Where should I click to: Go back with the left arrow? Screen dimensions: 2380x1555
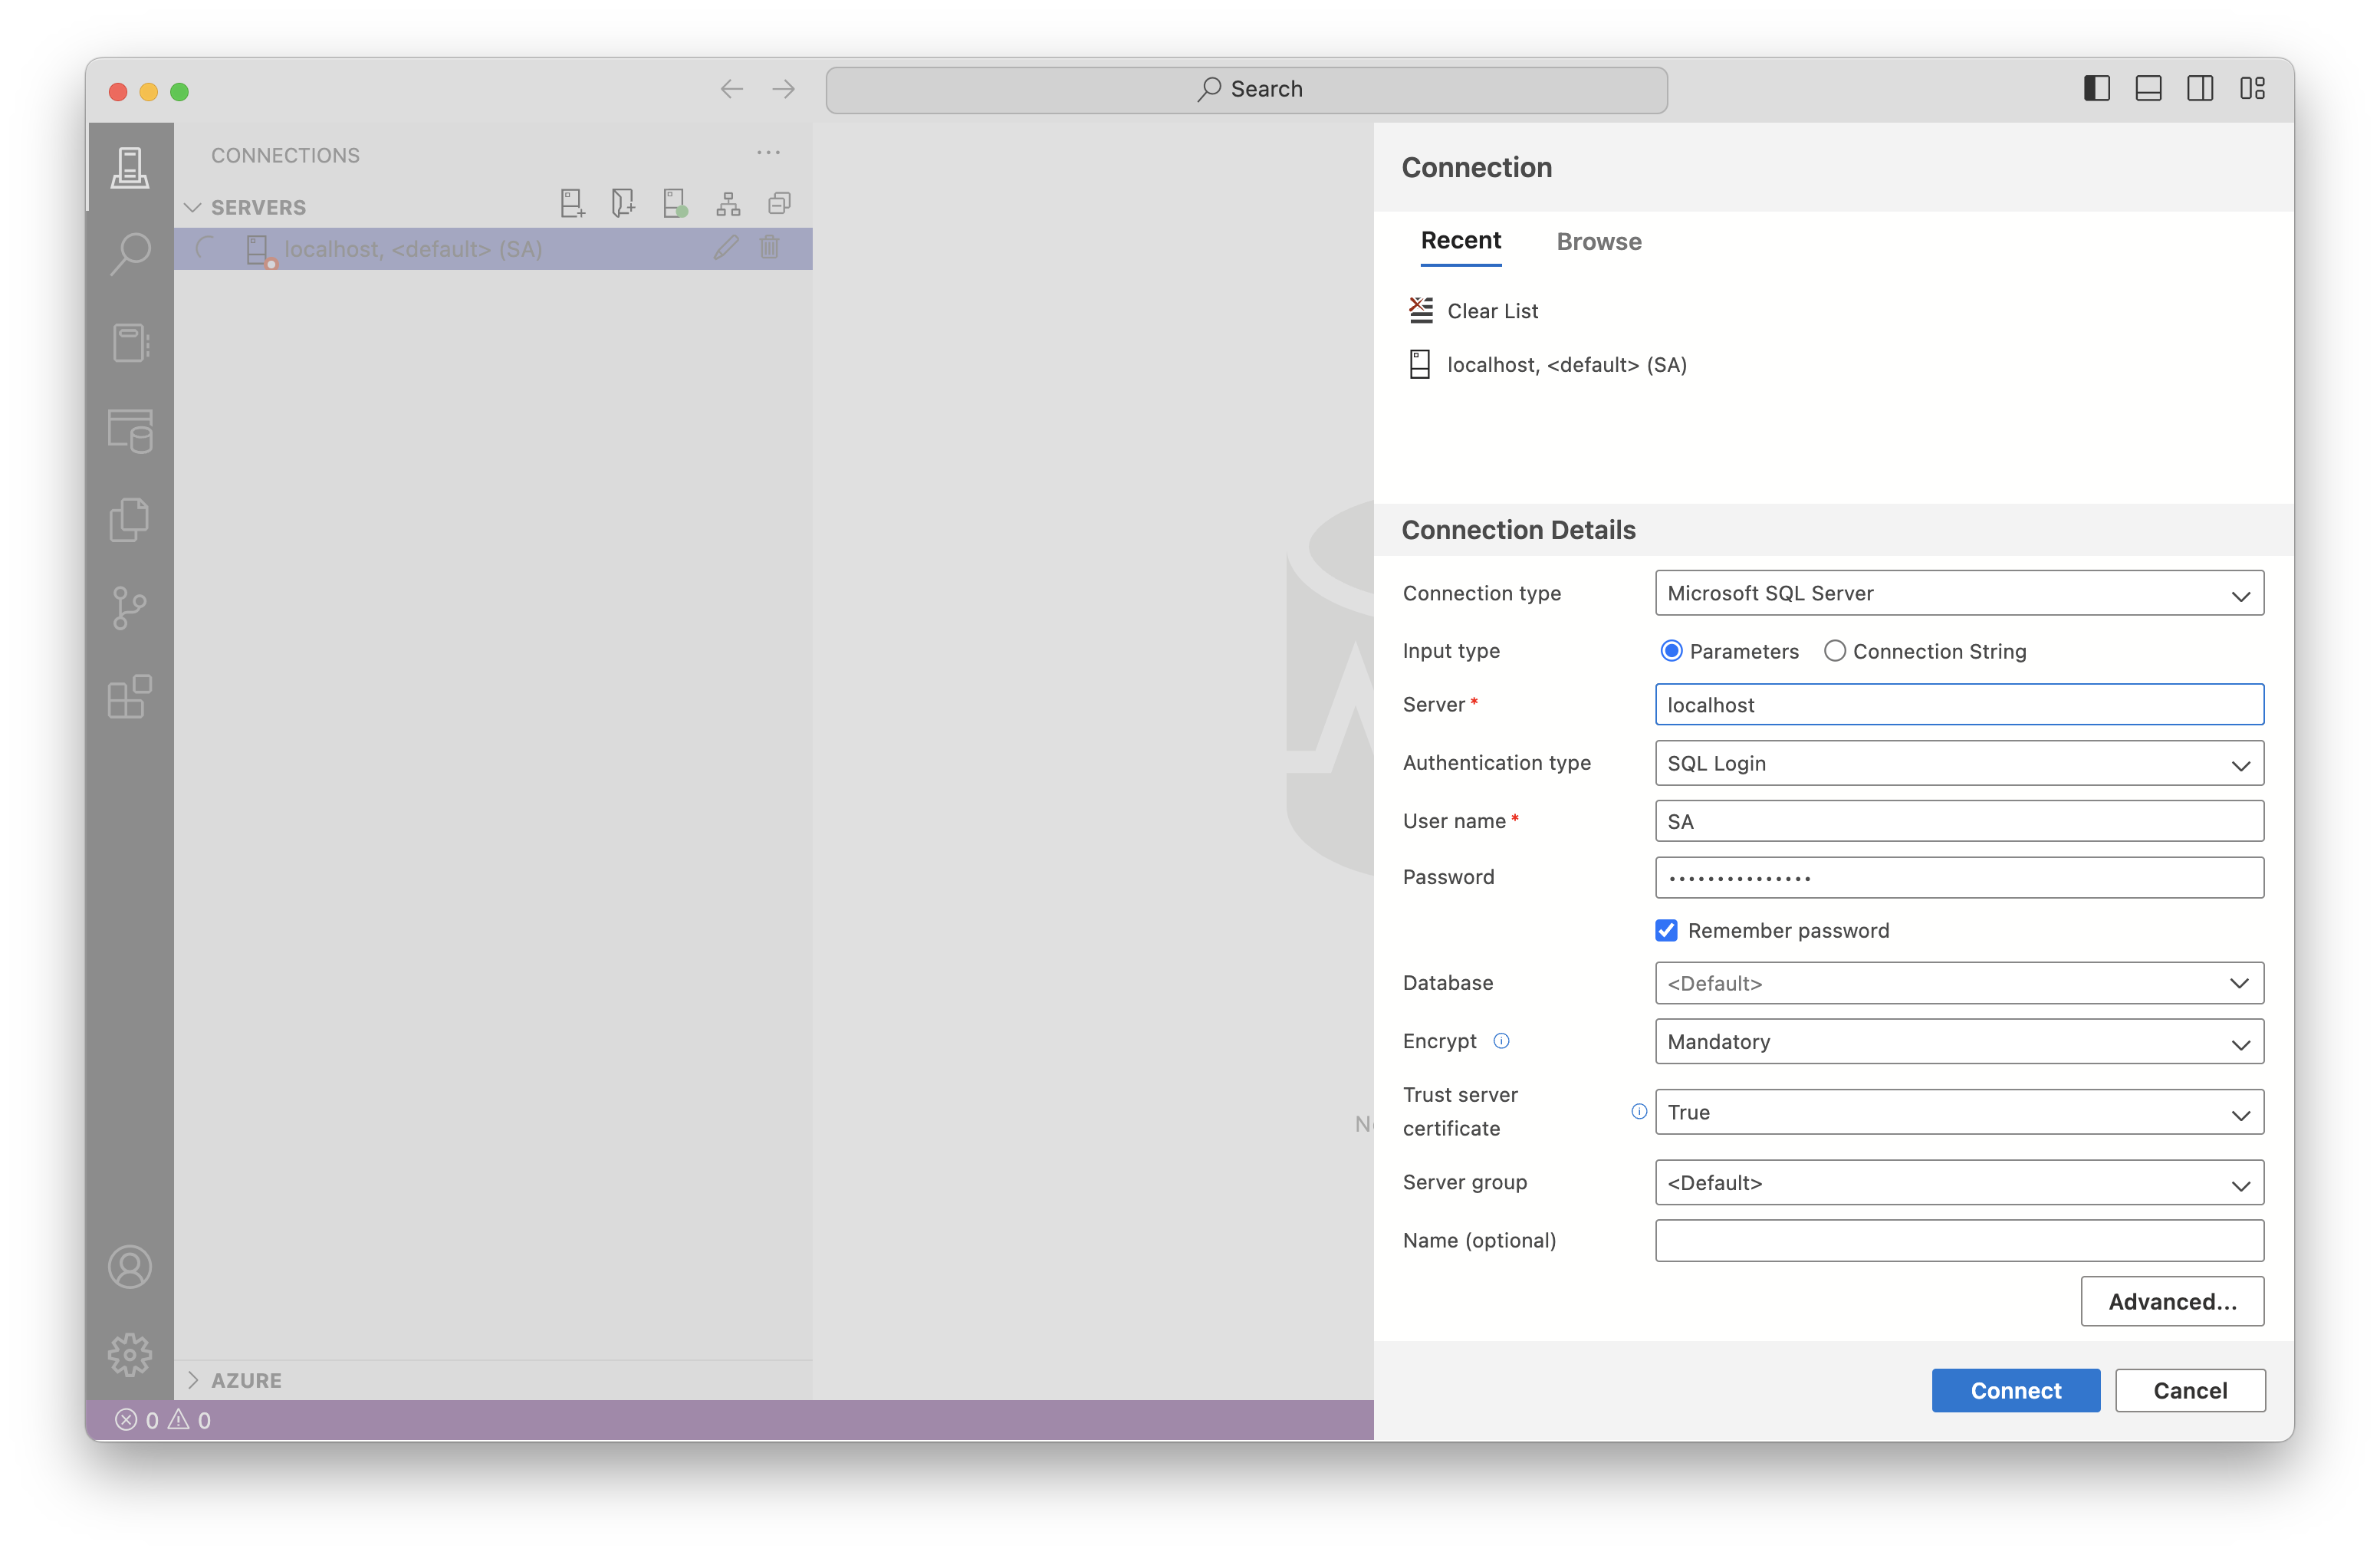click(731, 90)
